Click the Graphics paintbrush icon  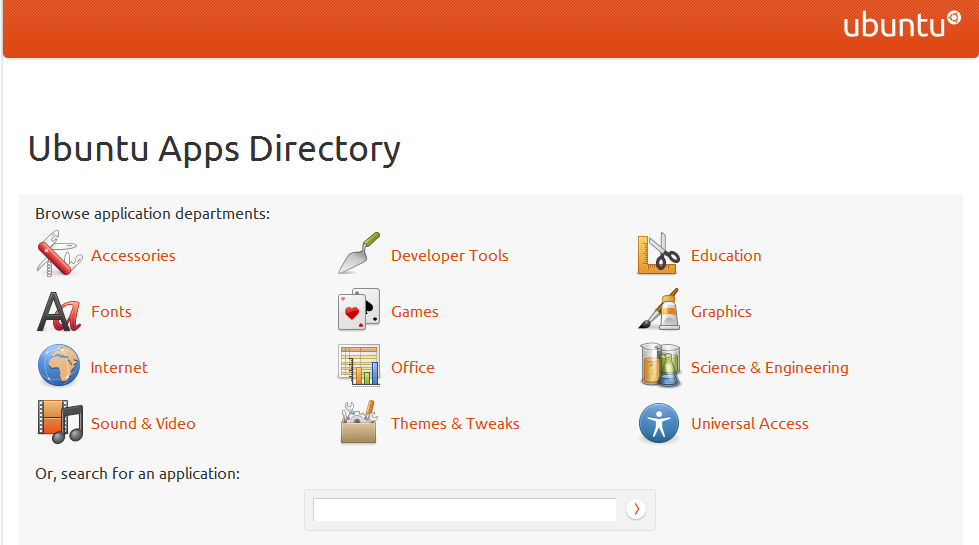click(x=659, y=309)
